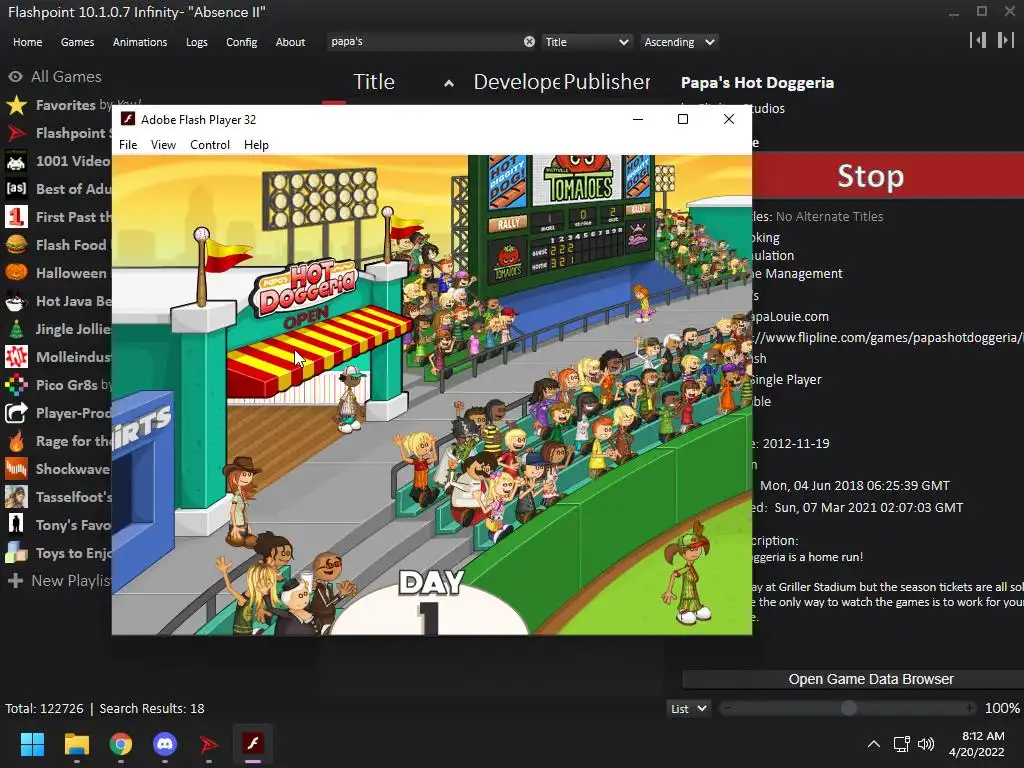The height and width of the screenshot is (768, 1024).
Task: Select the Rage for the flame icon
Action: point(16,441)
